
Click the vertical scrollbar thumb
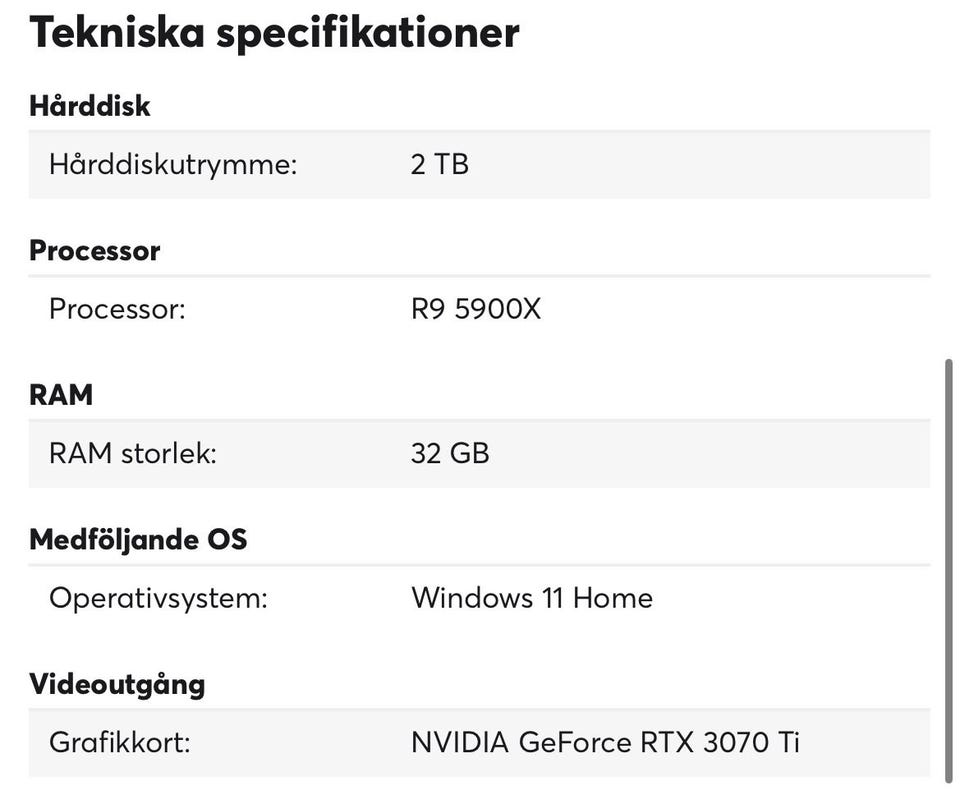click(950, 570)
